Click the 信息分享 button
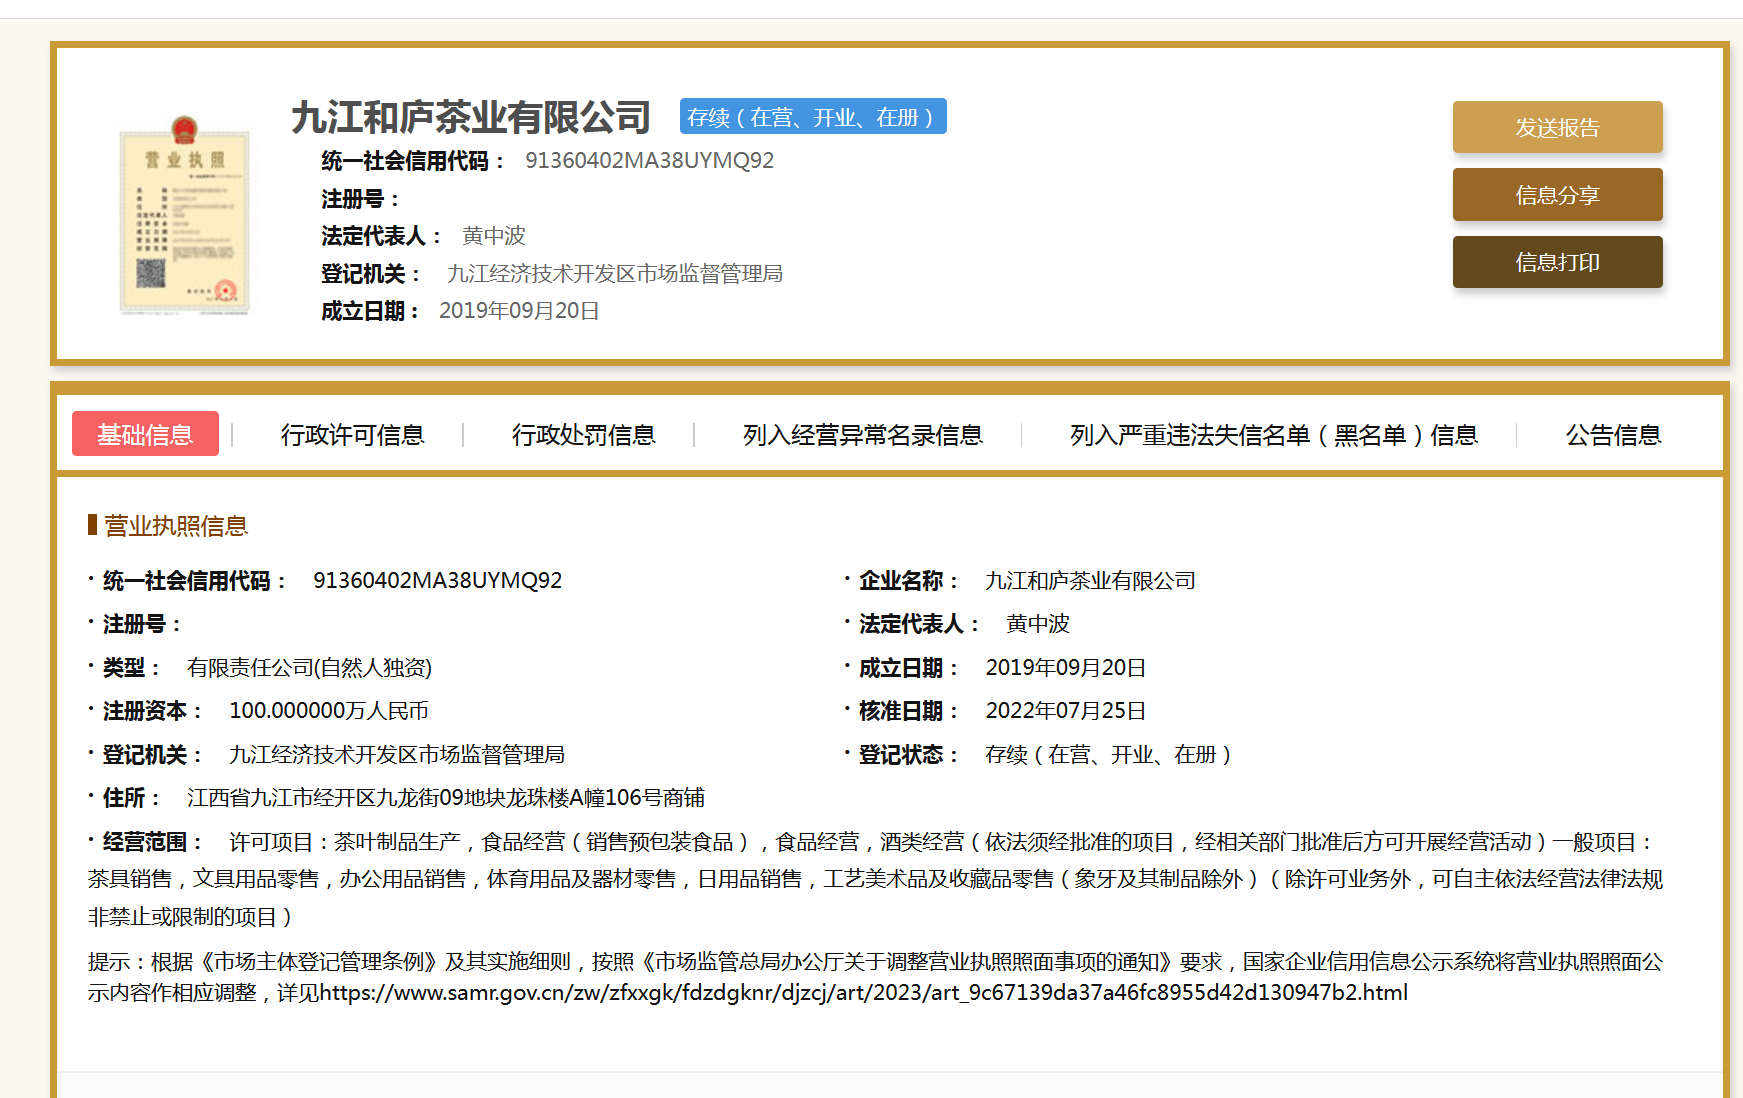This screenshot has height=1098, width=1743. pyautogui.click(x=1557, y=195)
